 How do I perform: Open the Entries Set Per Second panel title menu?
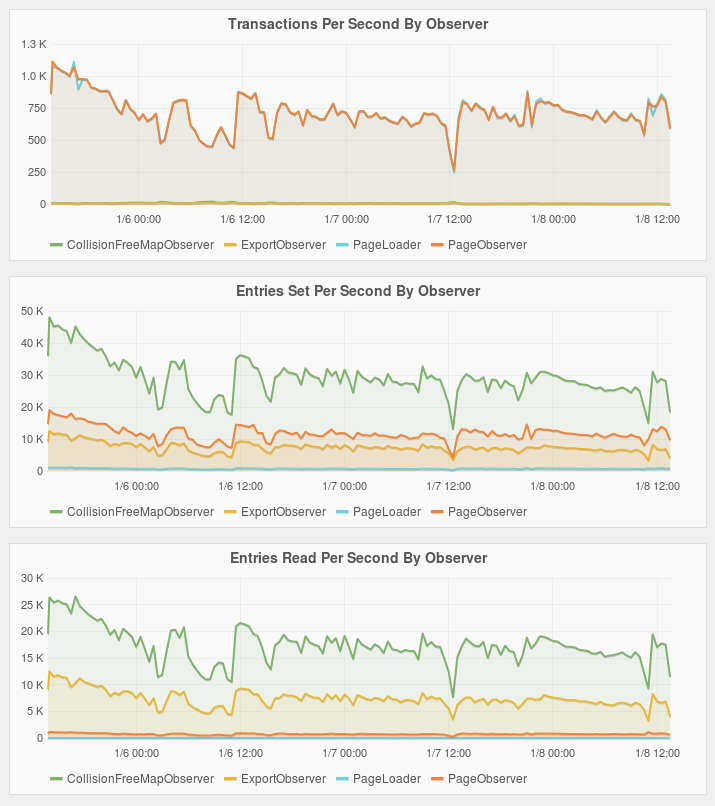point(358,291)
